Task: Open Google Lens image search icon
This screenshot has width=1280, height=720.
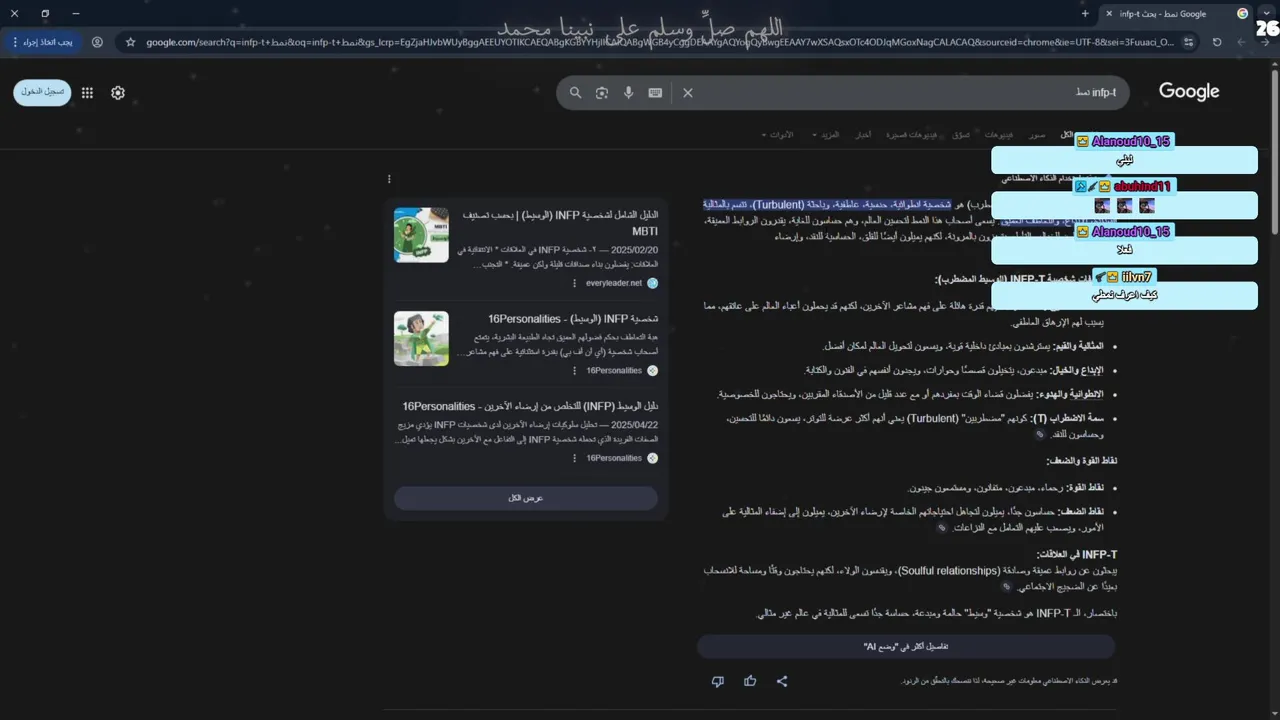Action: coord(602,92)
